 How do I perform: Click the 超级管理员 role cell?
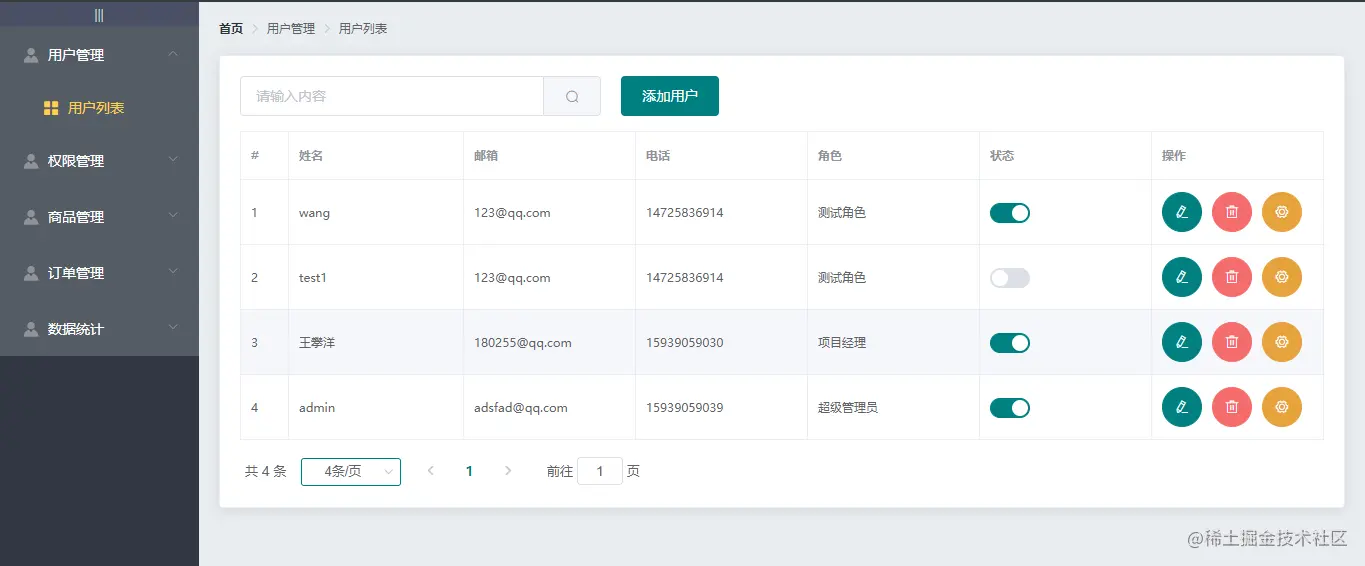(x=848, y=408)
